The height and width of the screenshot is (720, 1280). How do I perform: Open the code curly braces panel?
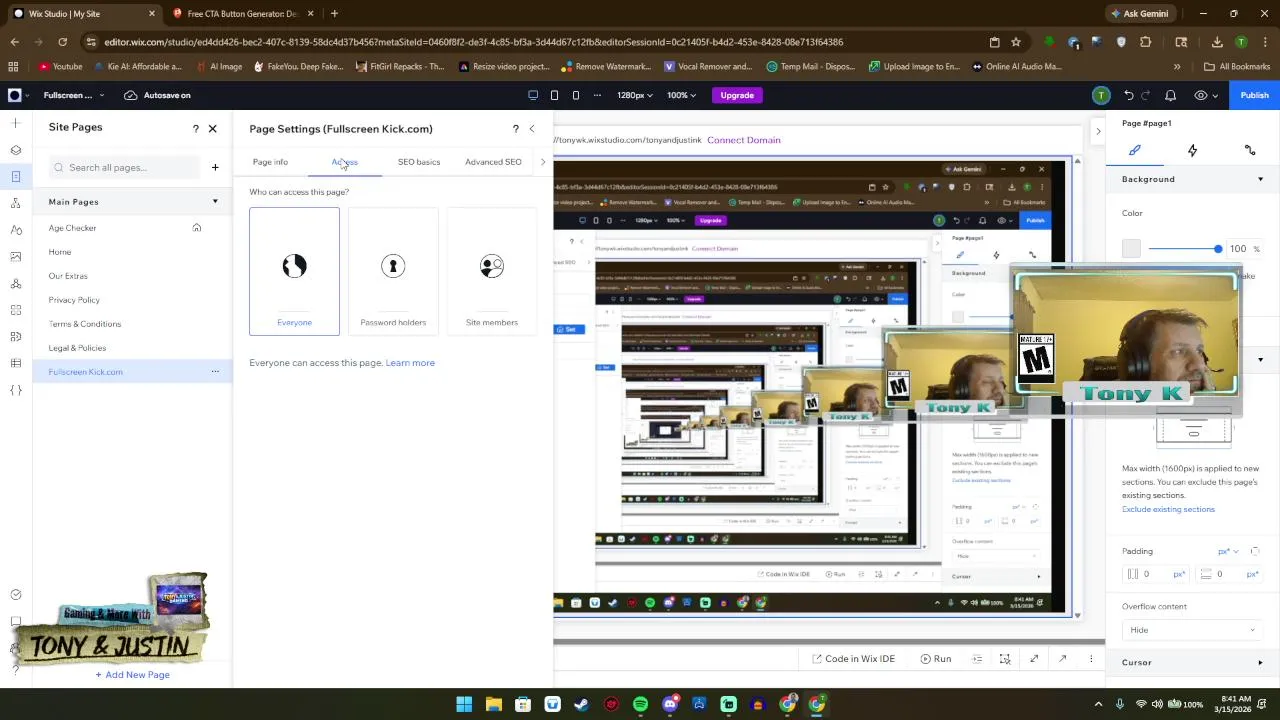pos(15,390)
